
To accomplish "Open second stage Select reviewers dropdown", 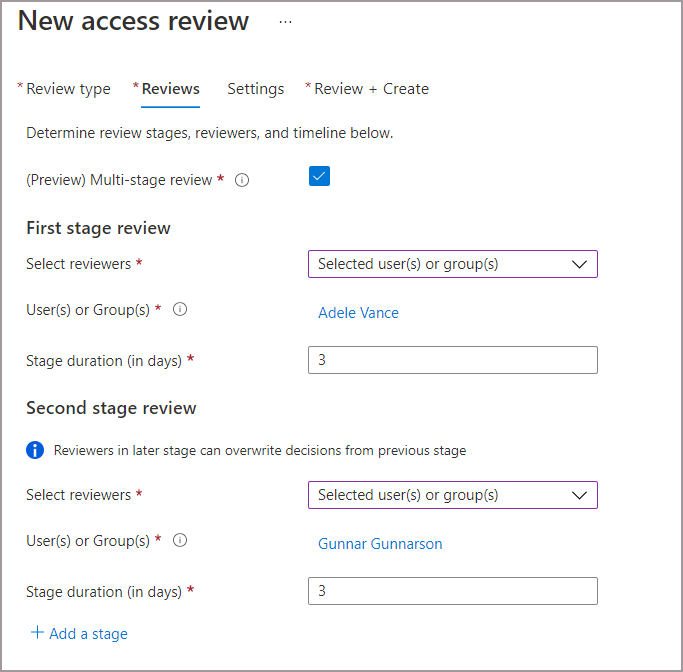I will [452, 495].
